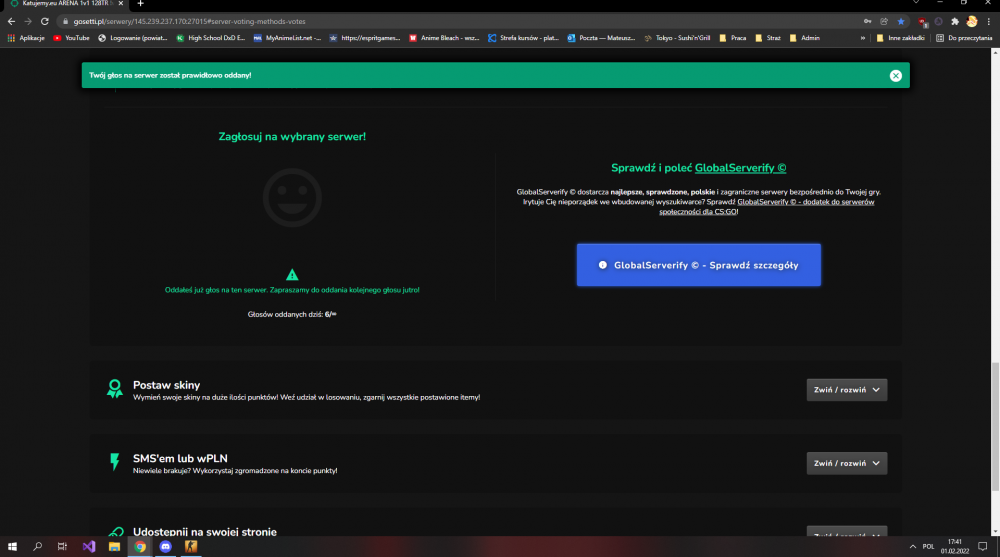Open the Praca bookmarks folder
This screenshot has width=1000, height=557.
733,38
